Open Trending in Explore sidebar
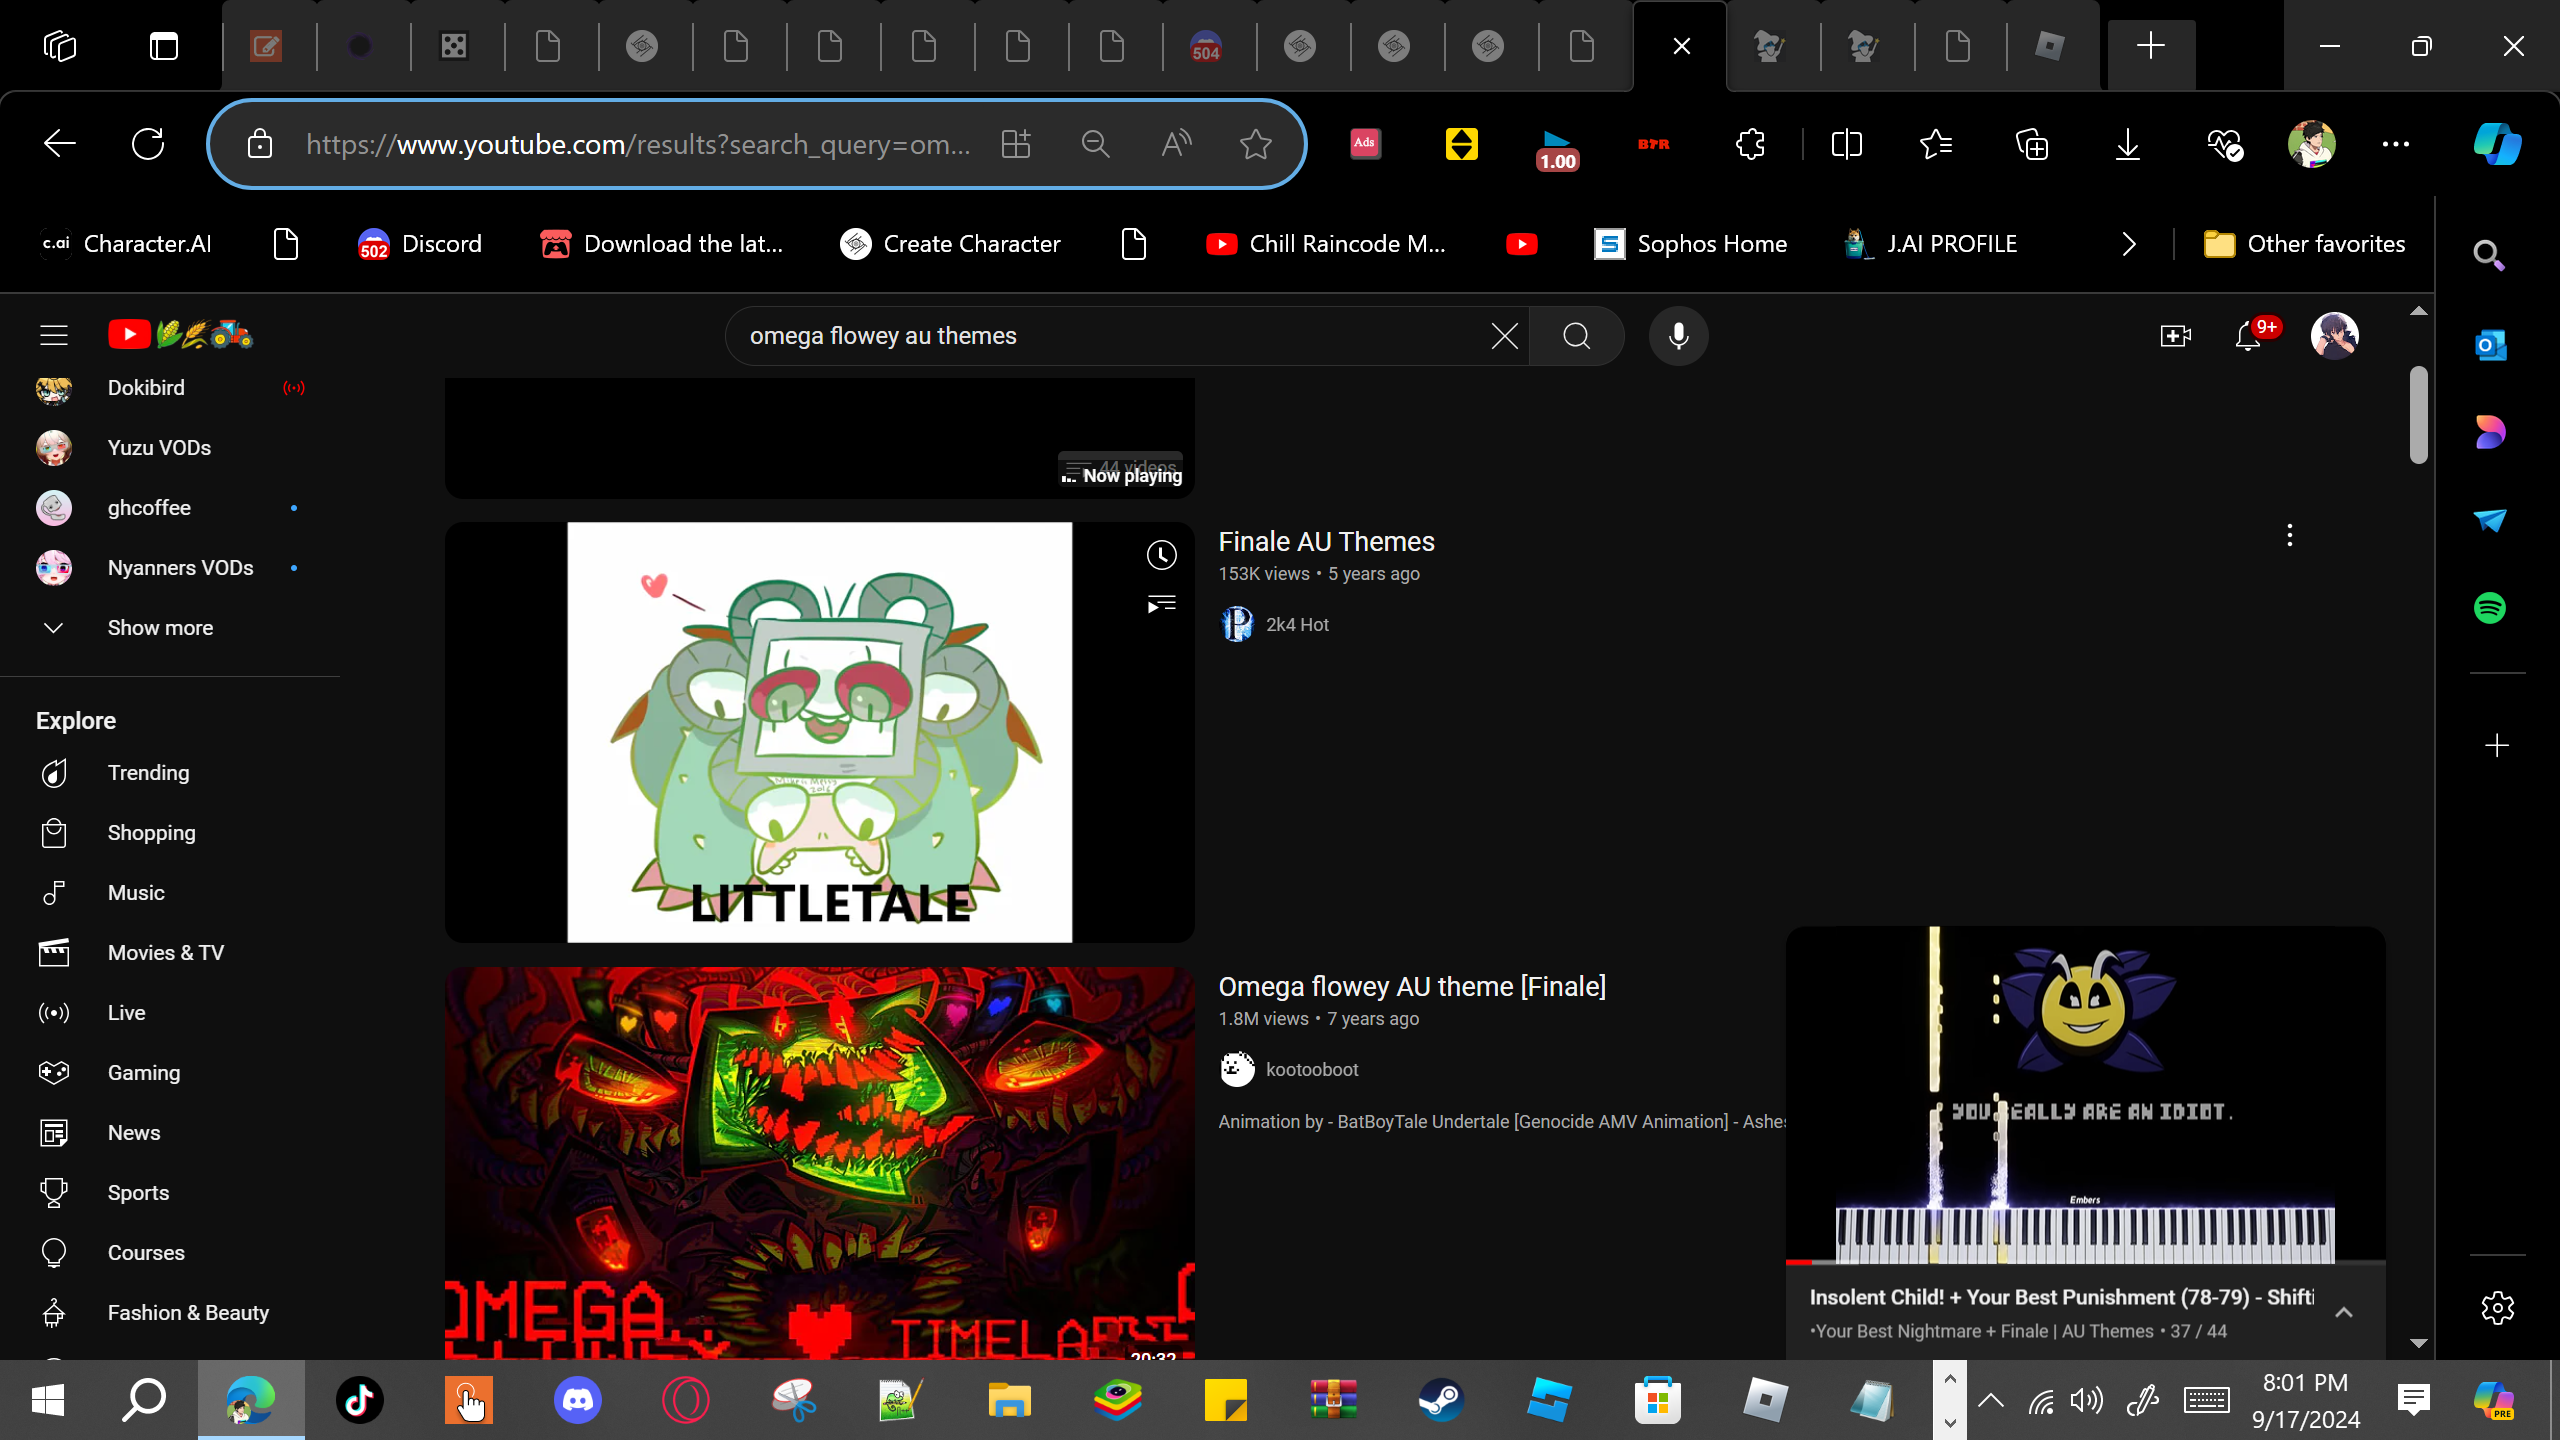Image resolution: width=2560 pixels, height=1440 pixels. click(x=148, y=773)
